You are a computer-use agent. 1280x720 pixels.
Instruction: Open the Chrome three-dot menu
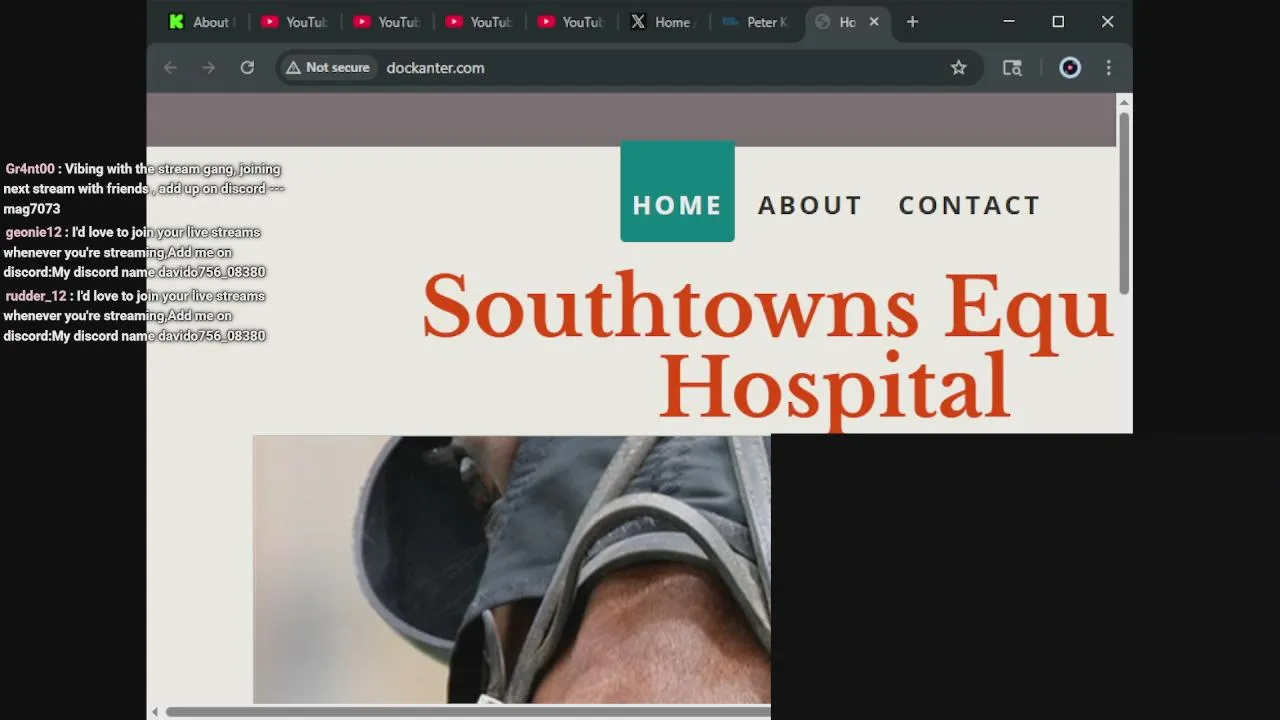[1108, 68]
